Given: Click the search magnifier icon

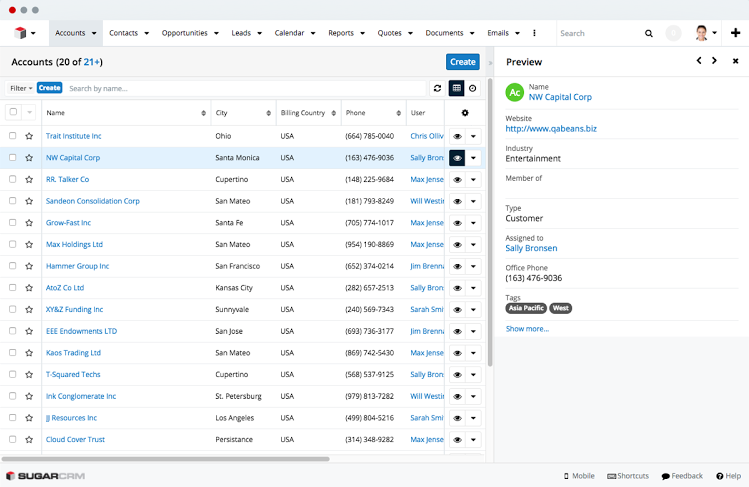Looking at the screenshot, I should tap(648, 33).
